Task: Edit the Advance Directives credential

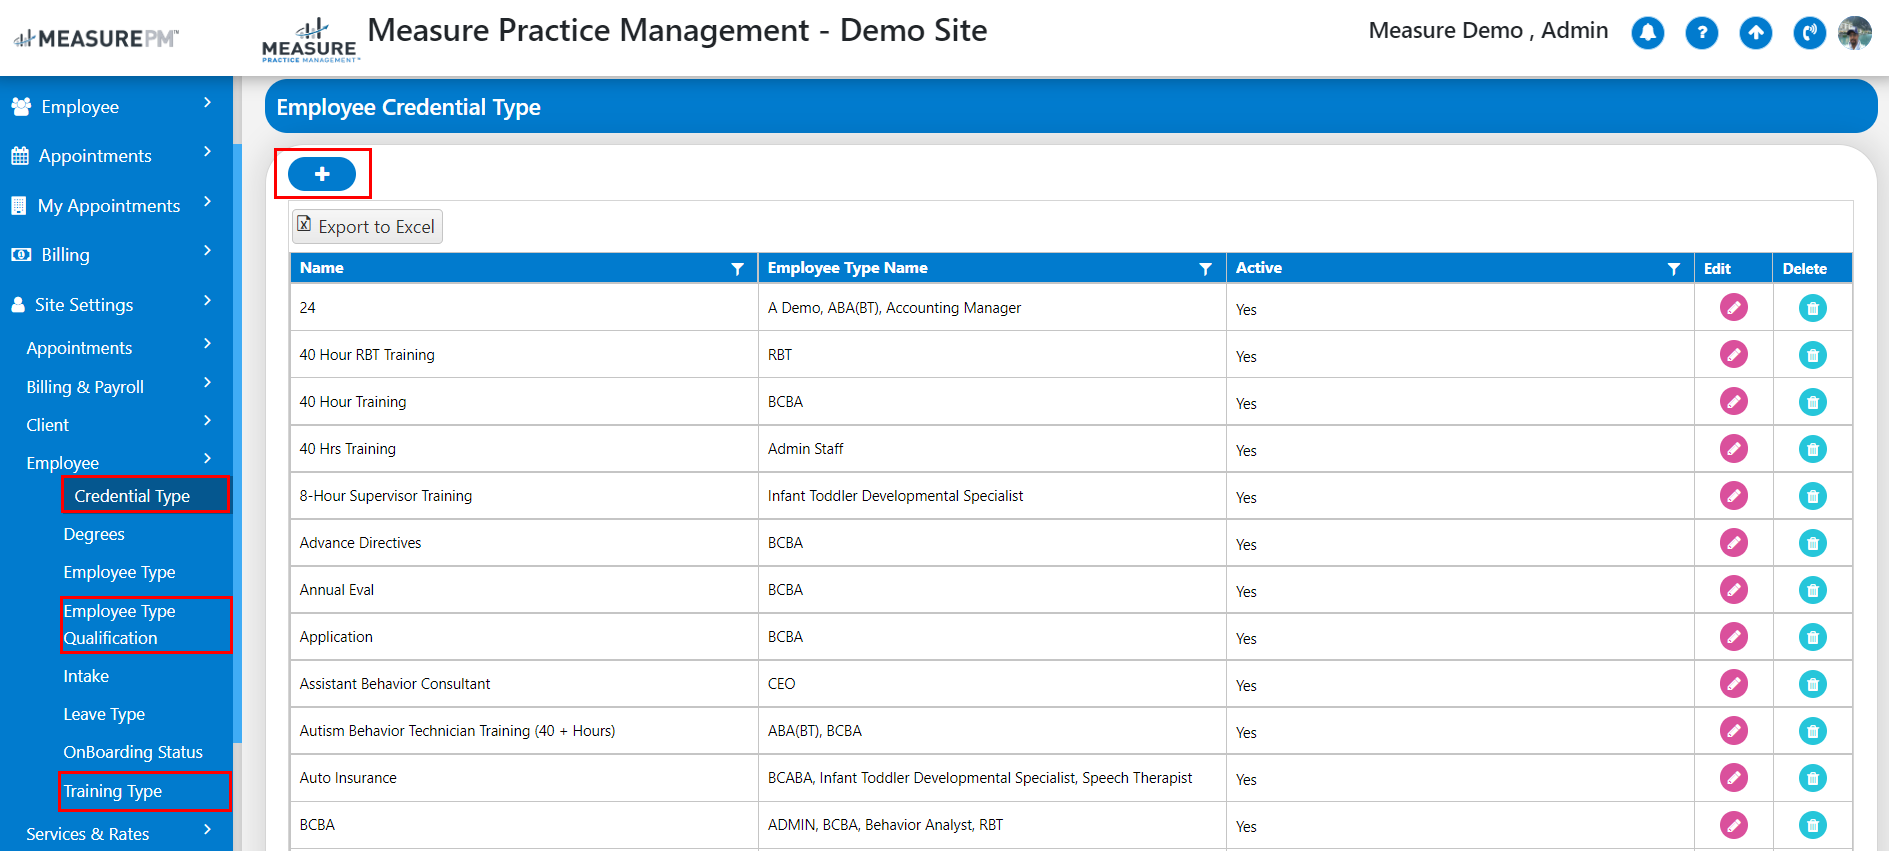Action: tap(1733, 542)
